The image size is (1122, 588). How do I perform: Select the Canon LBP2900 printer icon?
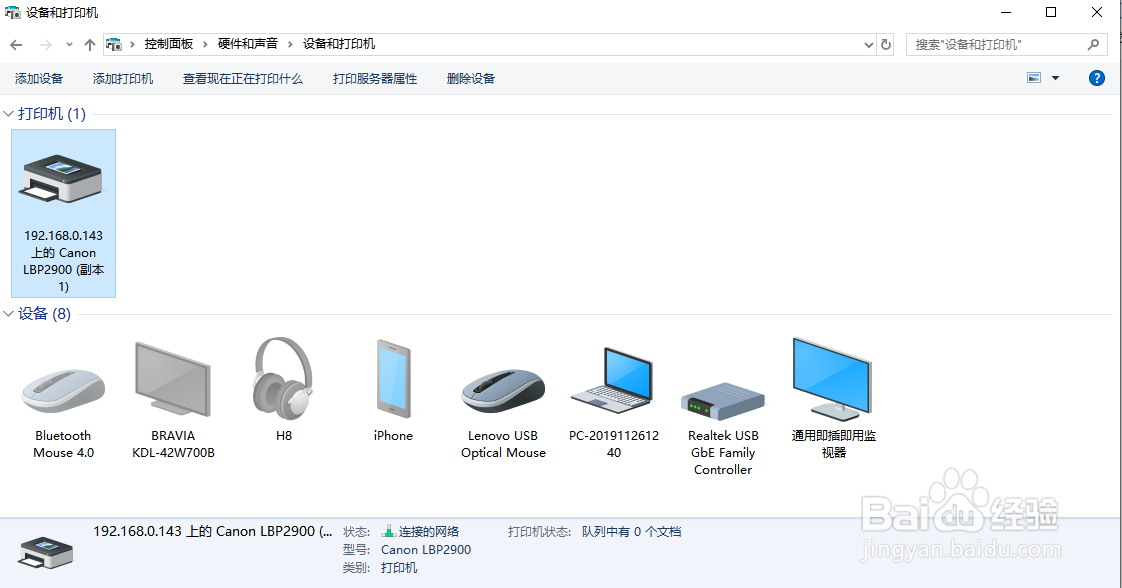tap(63, 213)
